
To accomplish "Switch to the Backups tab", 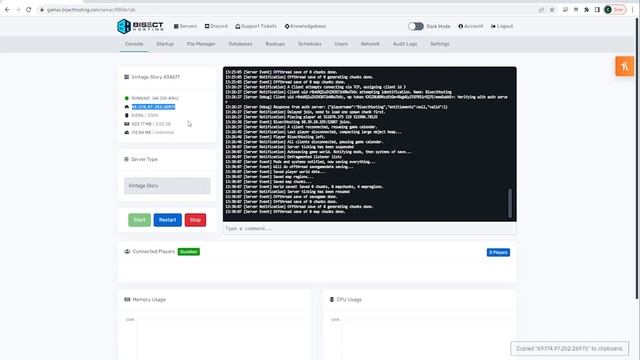I will coord(275,44).
